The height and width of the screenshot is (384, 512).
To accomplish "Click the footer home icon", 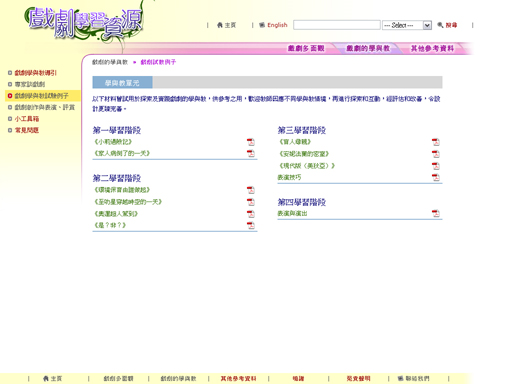I will pos(46,378).
